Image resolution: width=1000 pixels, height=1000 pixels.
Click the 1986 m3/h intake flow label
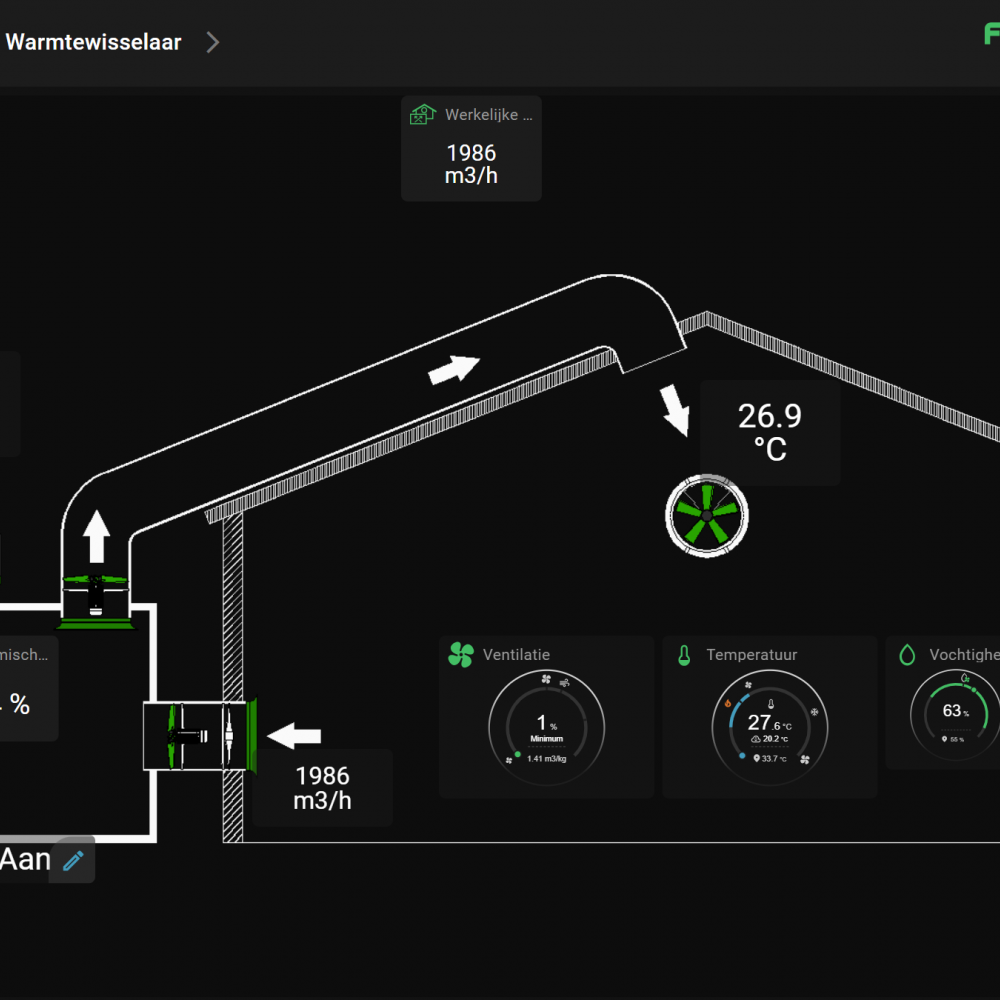coord(322,787)
